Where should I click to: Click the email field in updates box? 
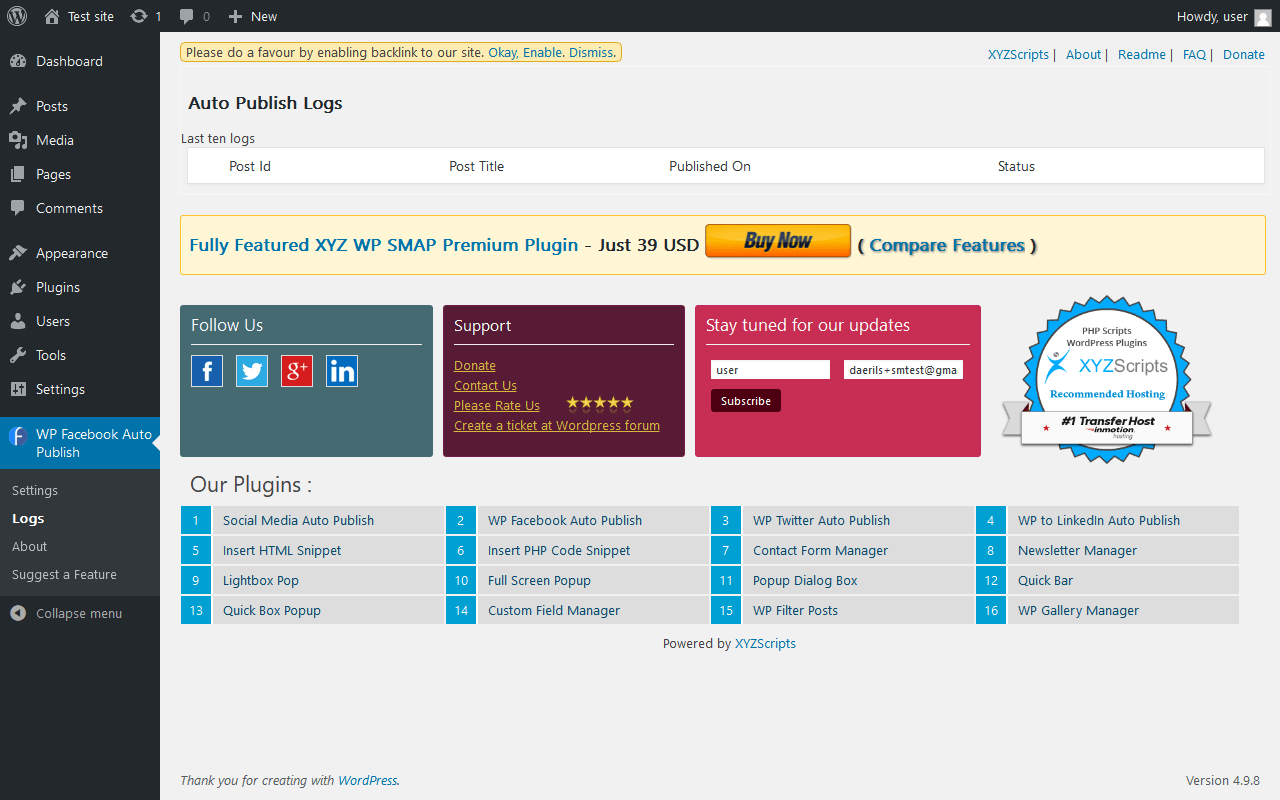point(903,370)
